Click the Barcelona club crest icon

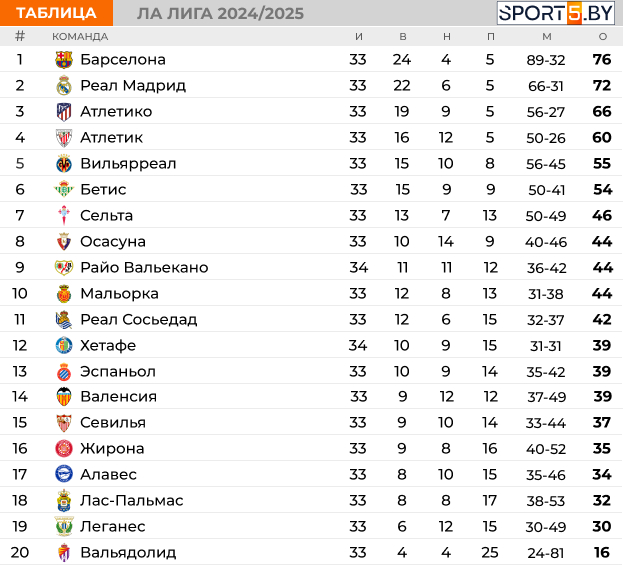point(64,60)
